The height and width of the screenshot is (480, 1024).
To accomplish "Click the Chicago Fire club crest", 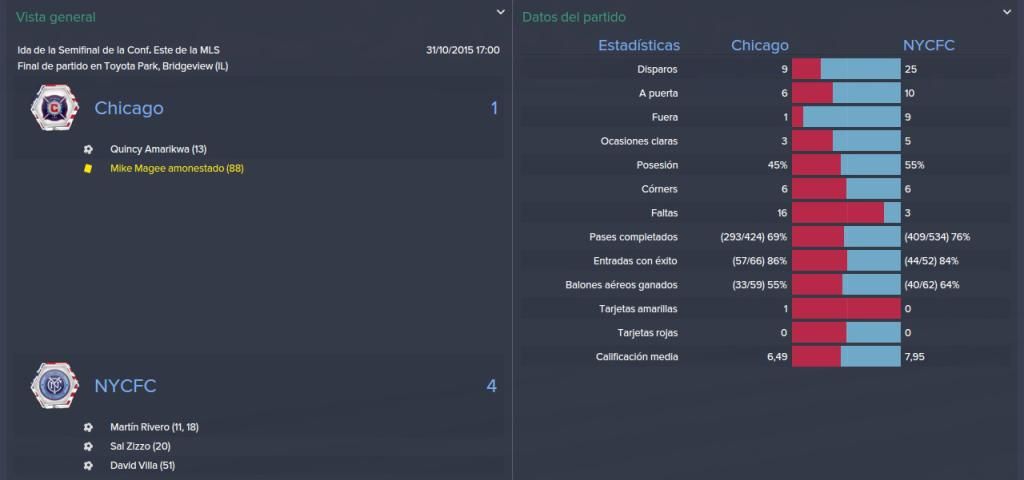I will coord(54,108).
